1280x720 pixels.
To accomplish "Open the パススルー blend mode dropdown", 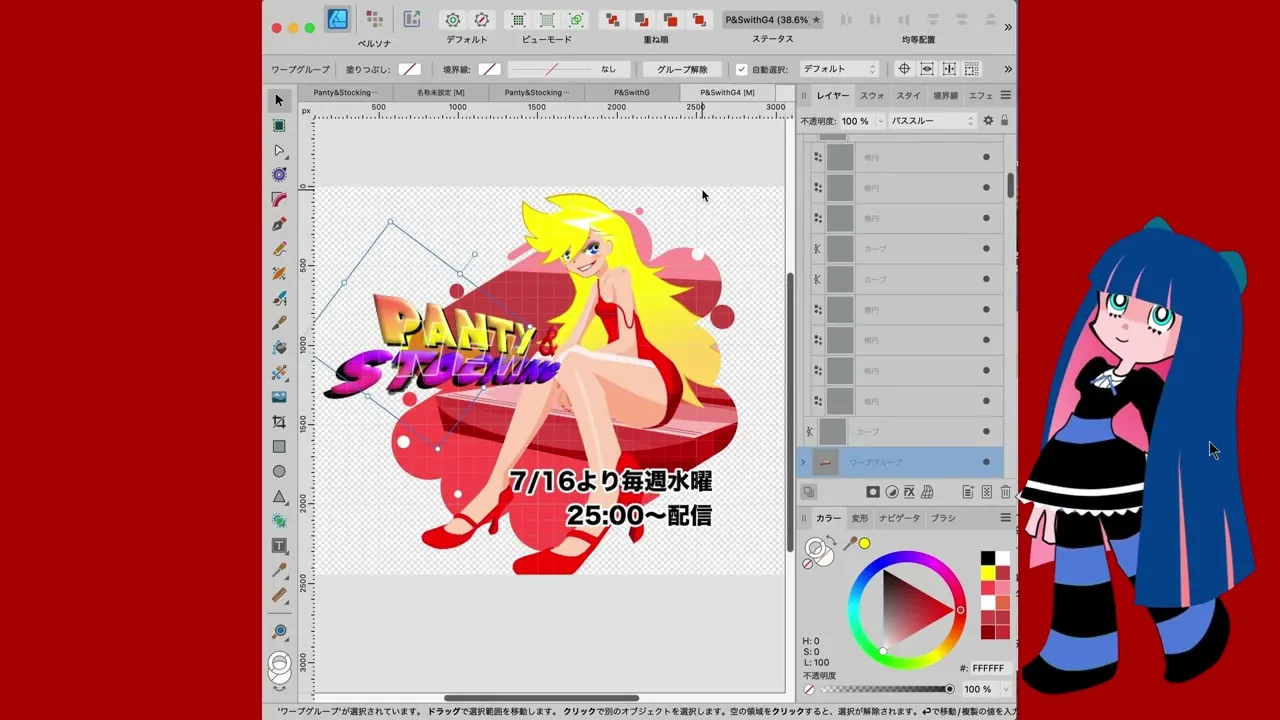I will tap(932, 121).
